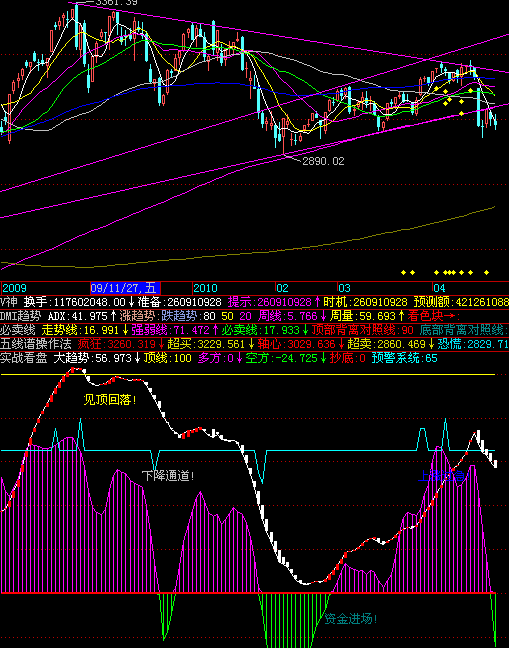The image size is (509, 648).
Task: Click the 涨趋势 label
Action: click(x=139, y=317)
